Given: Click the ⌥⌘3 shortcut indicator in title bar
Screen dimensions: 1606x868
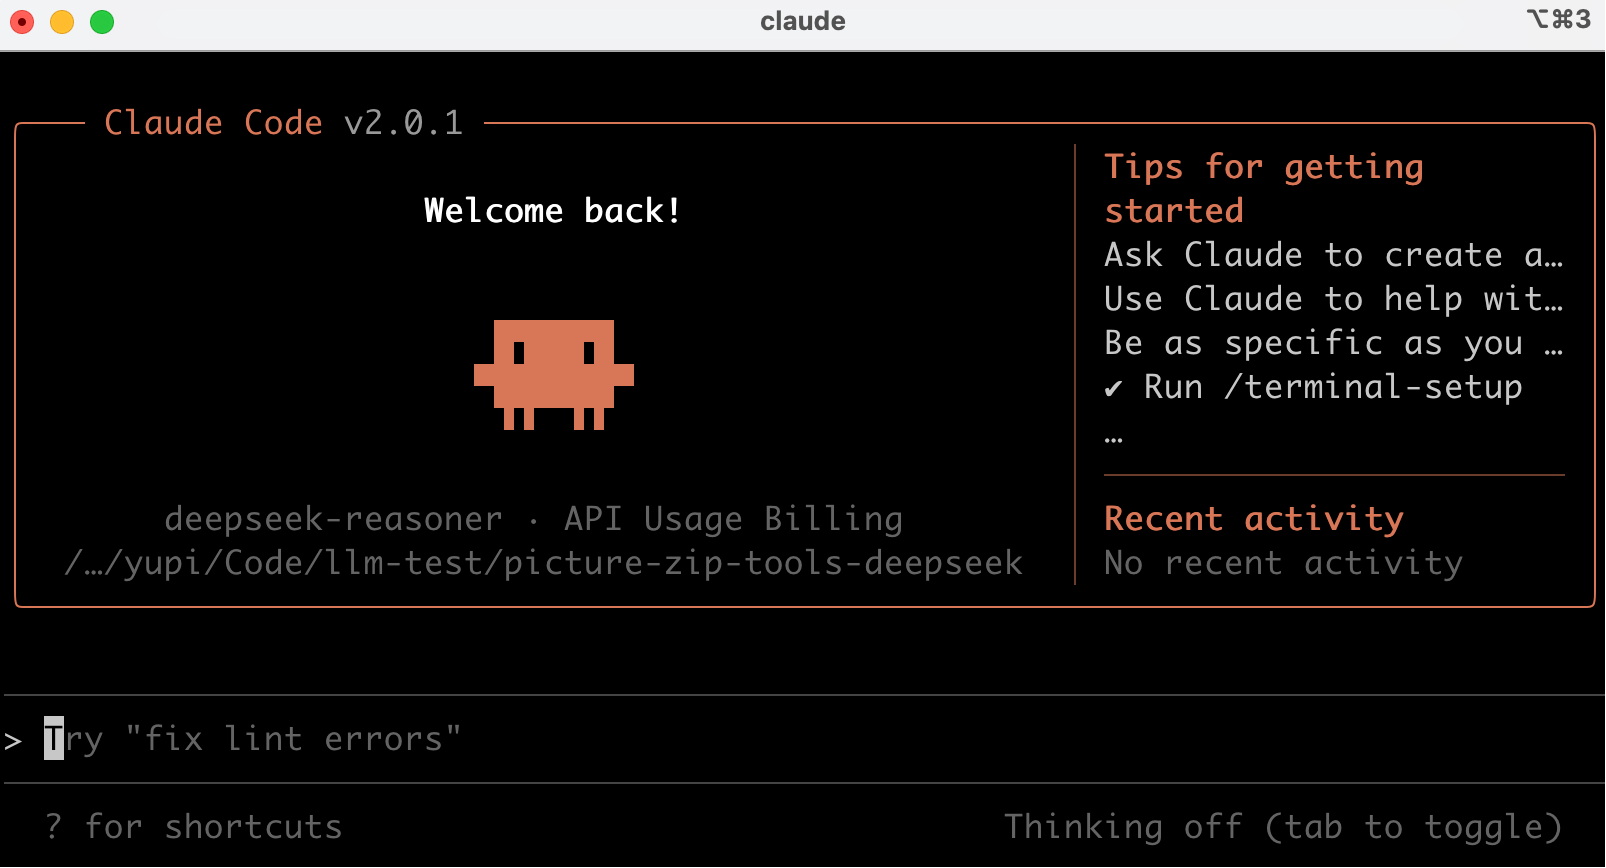Looking at the screenshot, I should tap(1558, 20).
